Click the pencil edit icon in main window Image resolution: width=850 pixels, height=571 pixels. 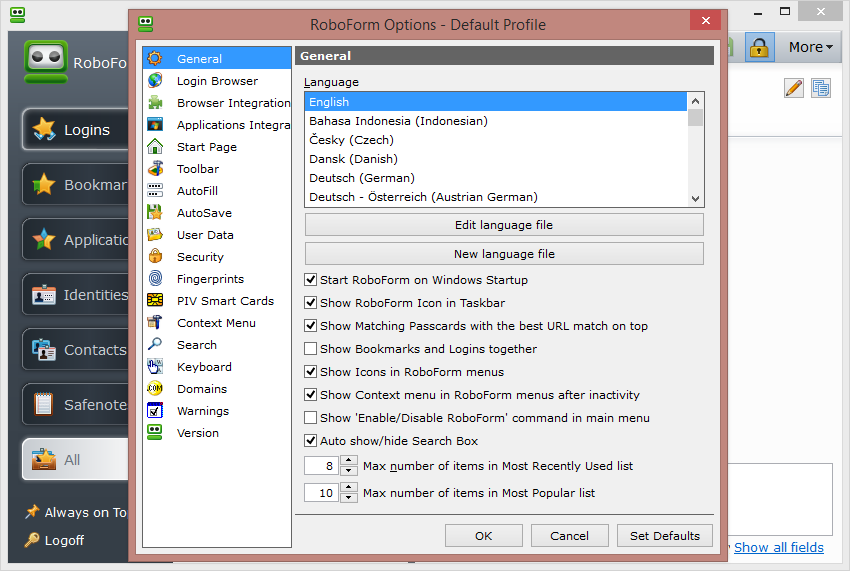[x=794, y=88]
